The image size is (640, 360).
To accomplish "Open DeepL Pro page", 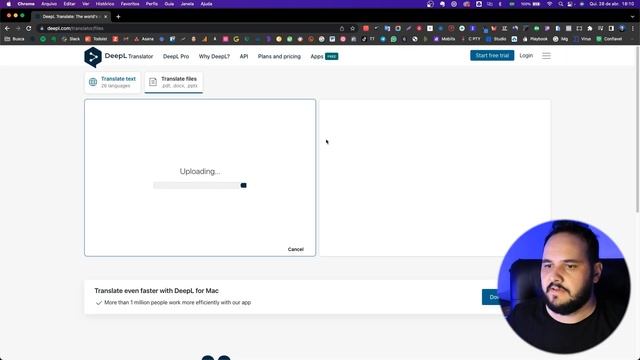I will (176, 56).
